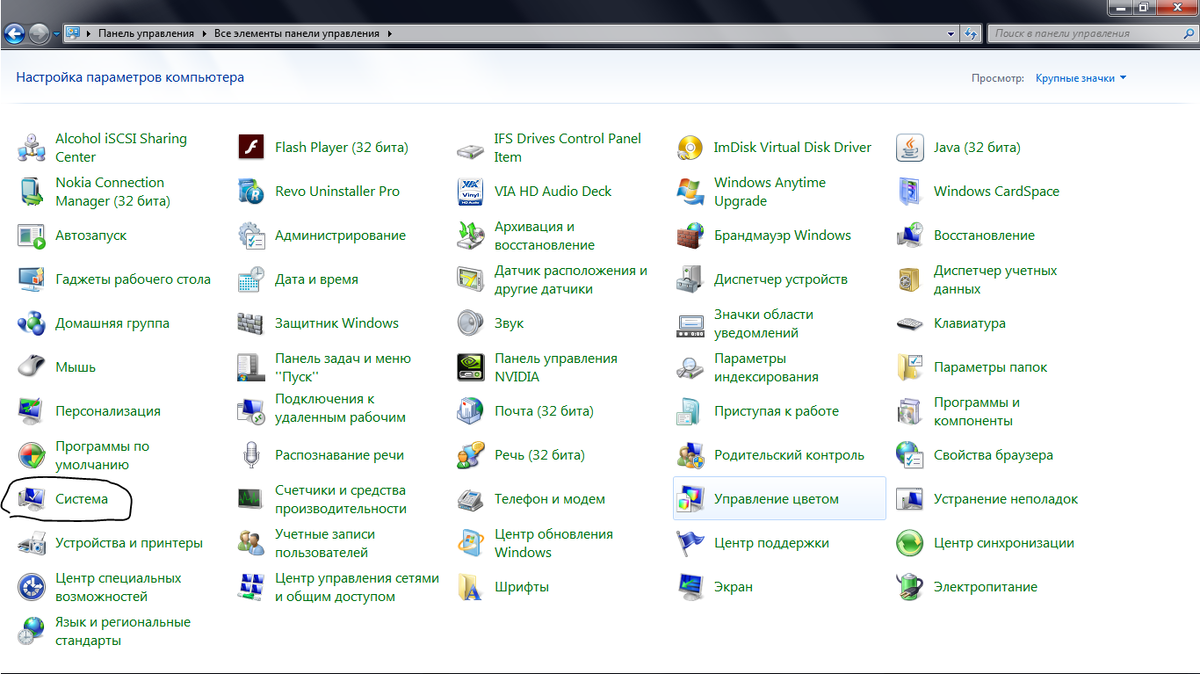This screenshot has height=674, width=1200.
Task: Open the Телефон и модем icon
Action: click(471, 499)
